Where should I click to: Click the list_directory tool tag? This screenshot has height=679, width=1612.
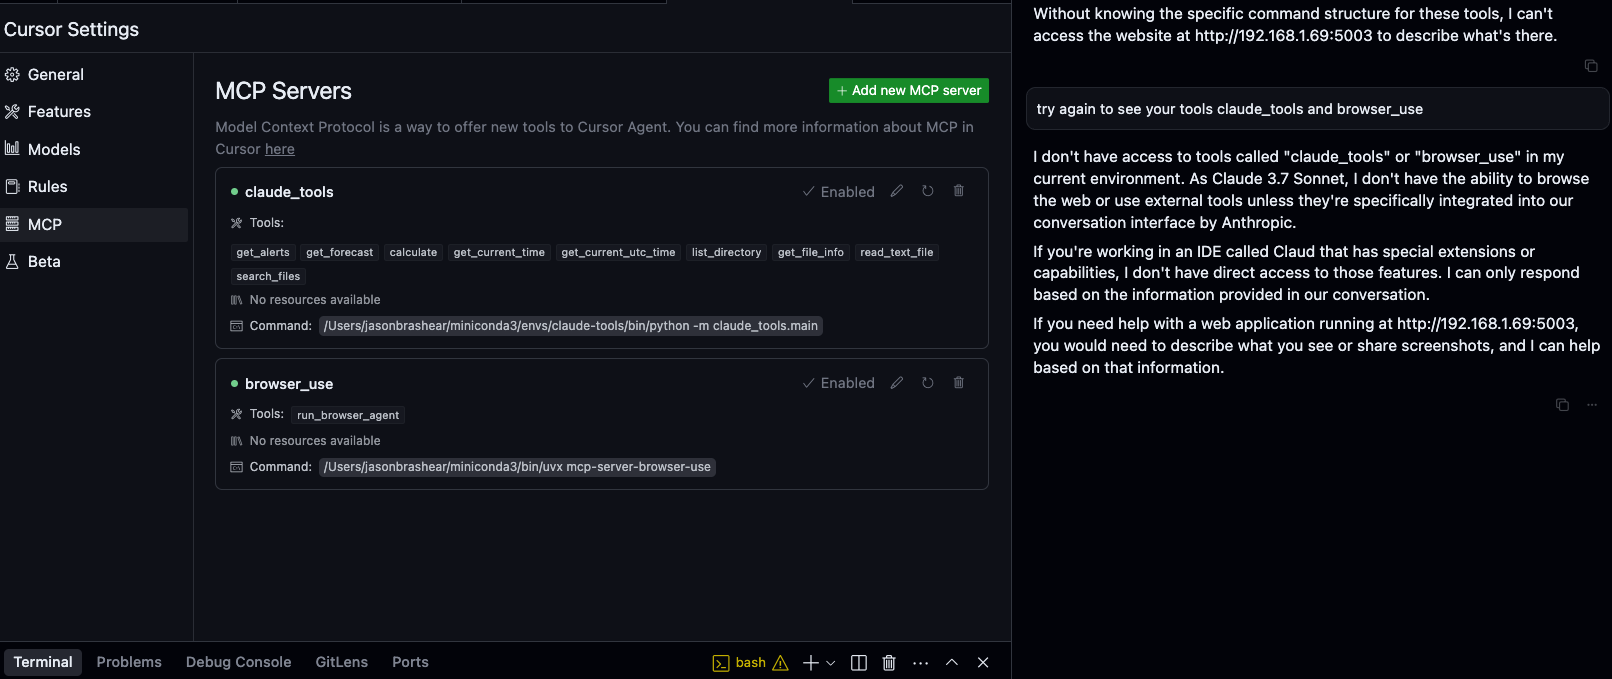pyautogui.click(x=727, y=253)
